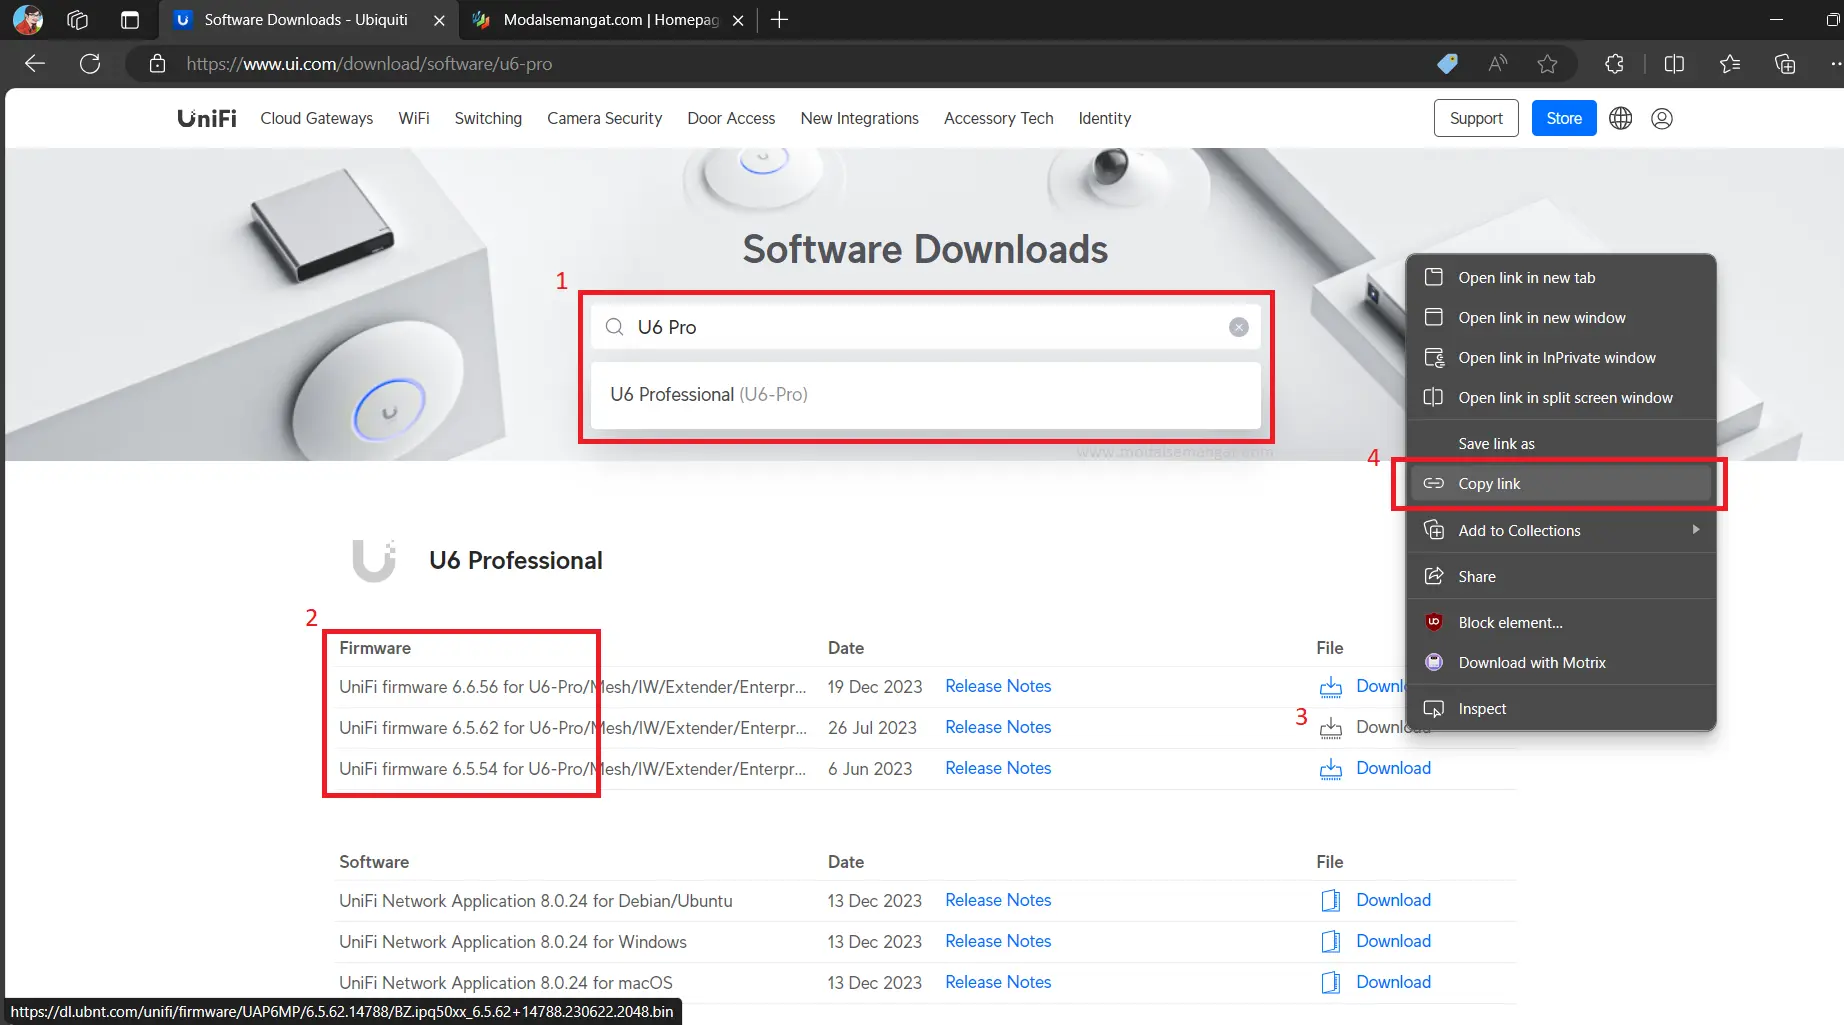Open the Switching navigation item
The width and height of the screenshot is (1844, 1025).
[488, 118]
